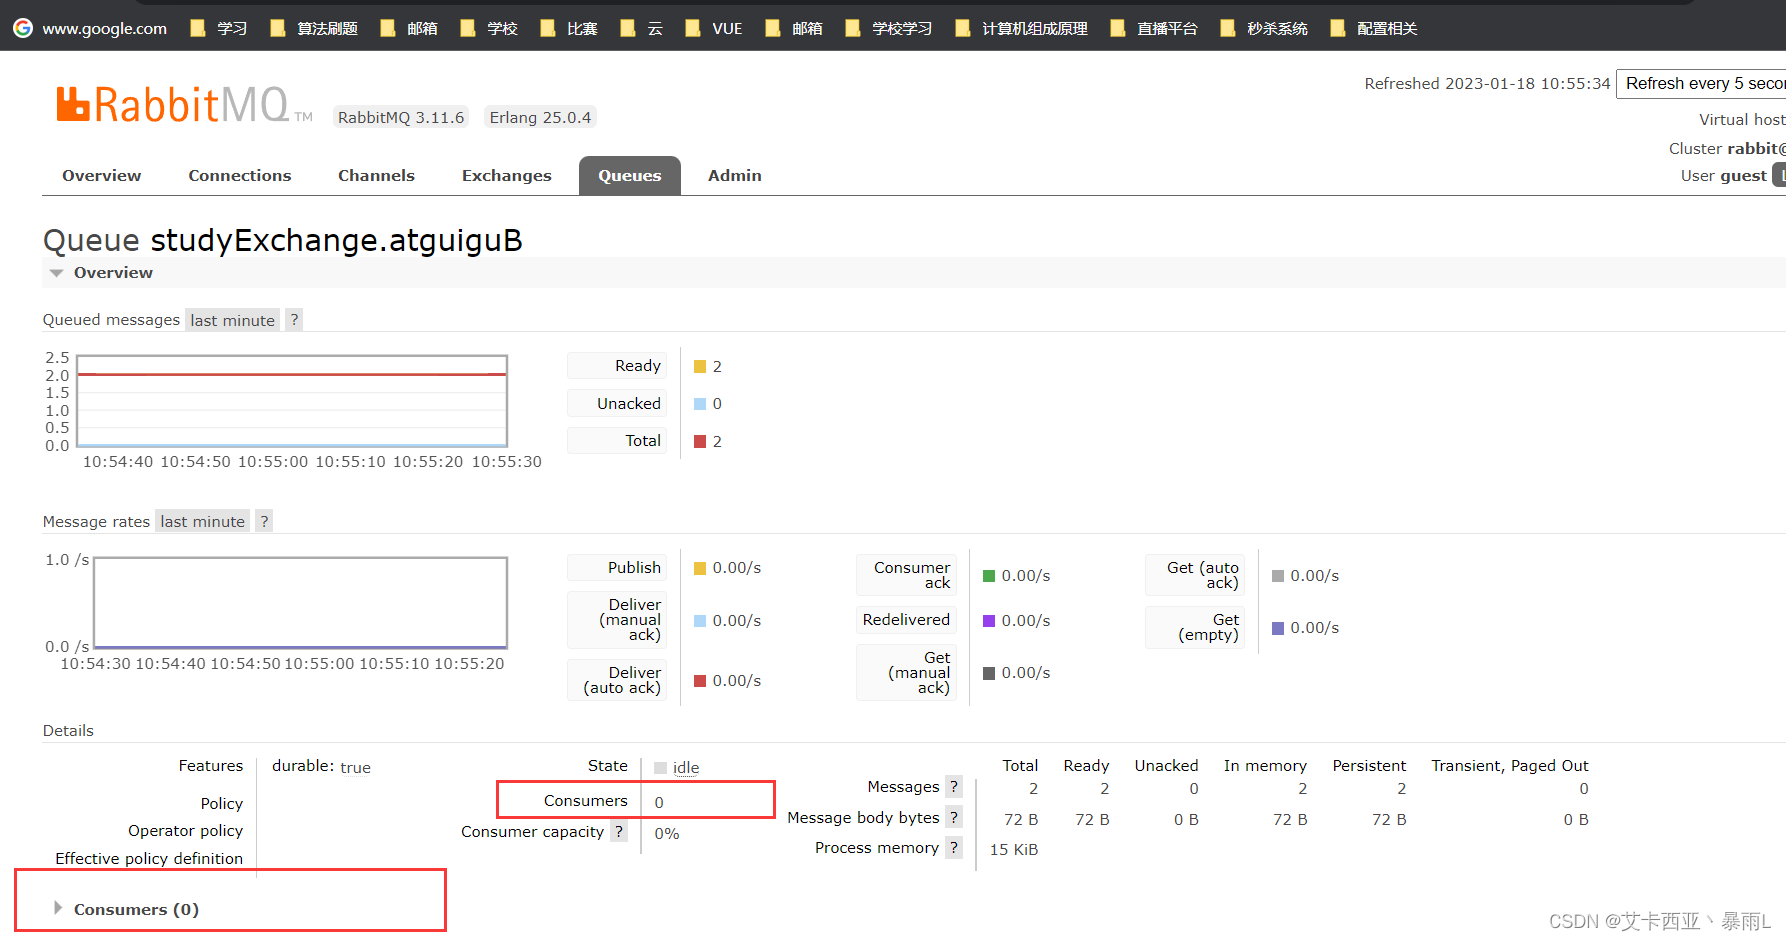This screenshot has height=941, width=1786.
Task: Open the 直播平台 bookmark folder
Action: pyautogui.click(x=1153, y=28)
